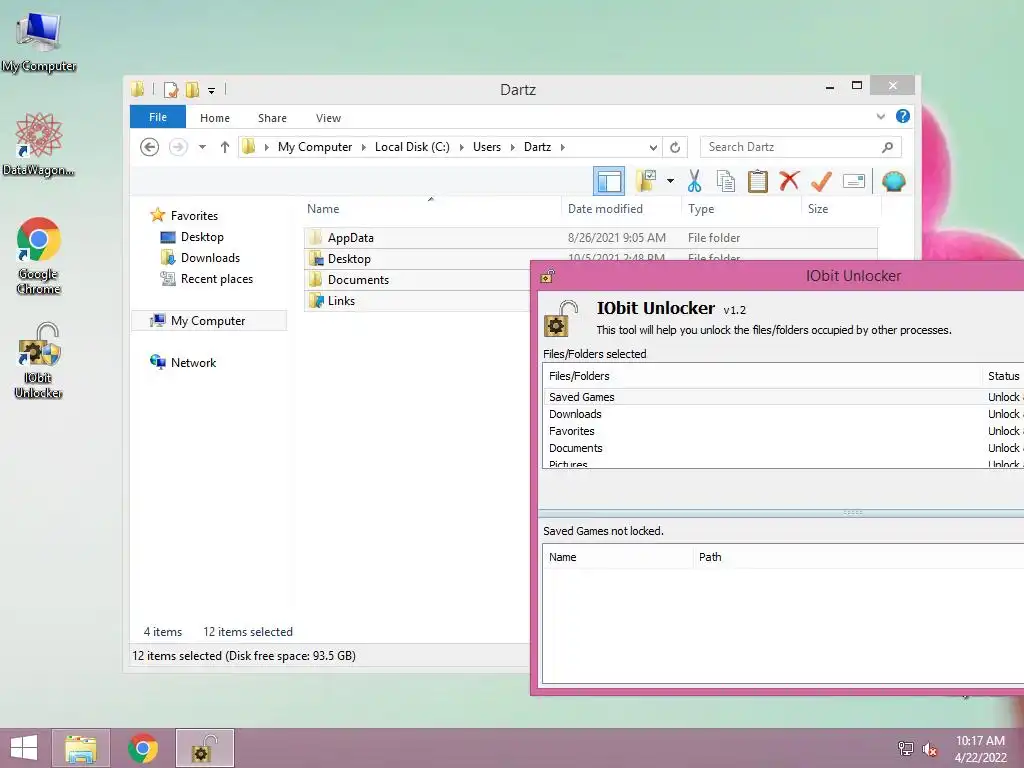This screenshot has height=768, width=1024.
Task: Click File Explorer in the taskbar
Action: click(x=81, y=748)
